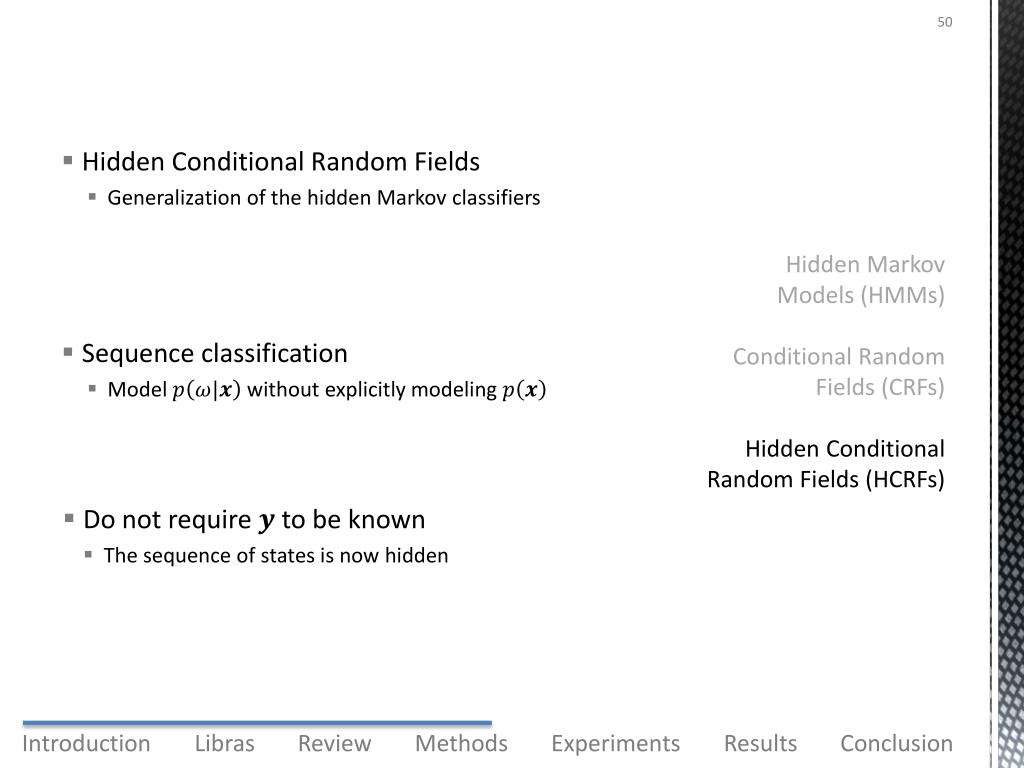Click the bullet before Hidden Conditional Random Fields
This screenshot has width=1024, height=768.
pos(68,160)
